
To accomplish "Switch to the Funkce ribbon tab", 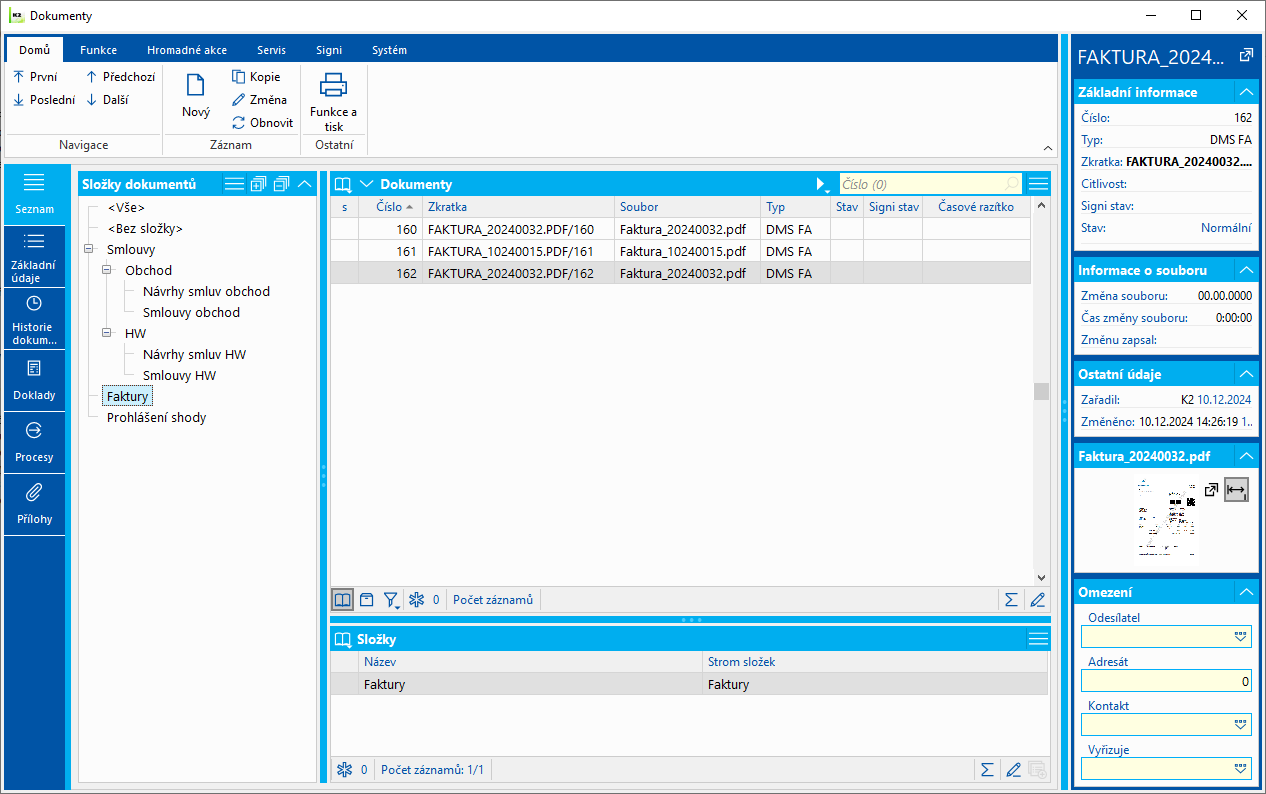I will (x=99, y=50).
